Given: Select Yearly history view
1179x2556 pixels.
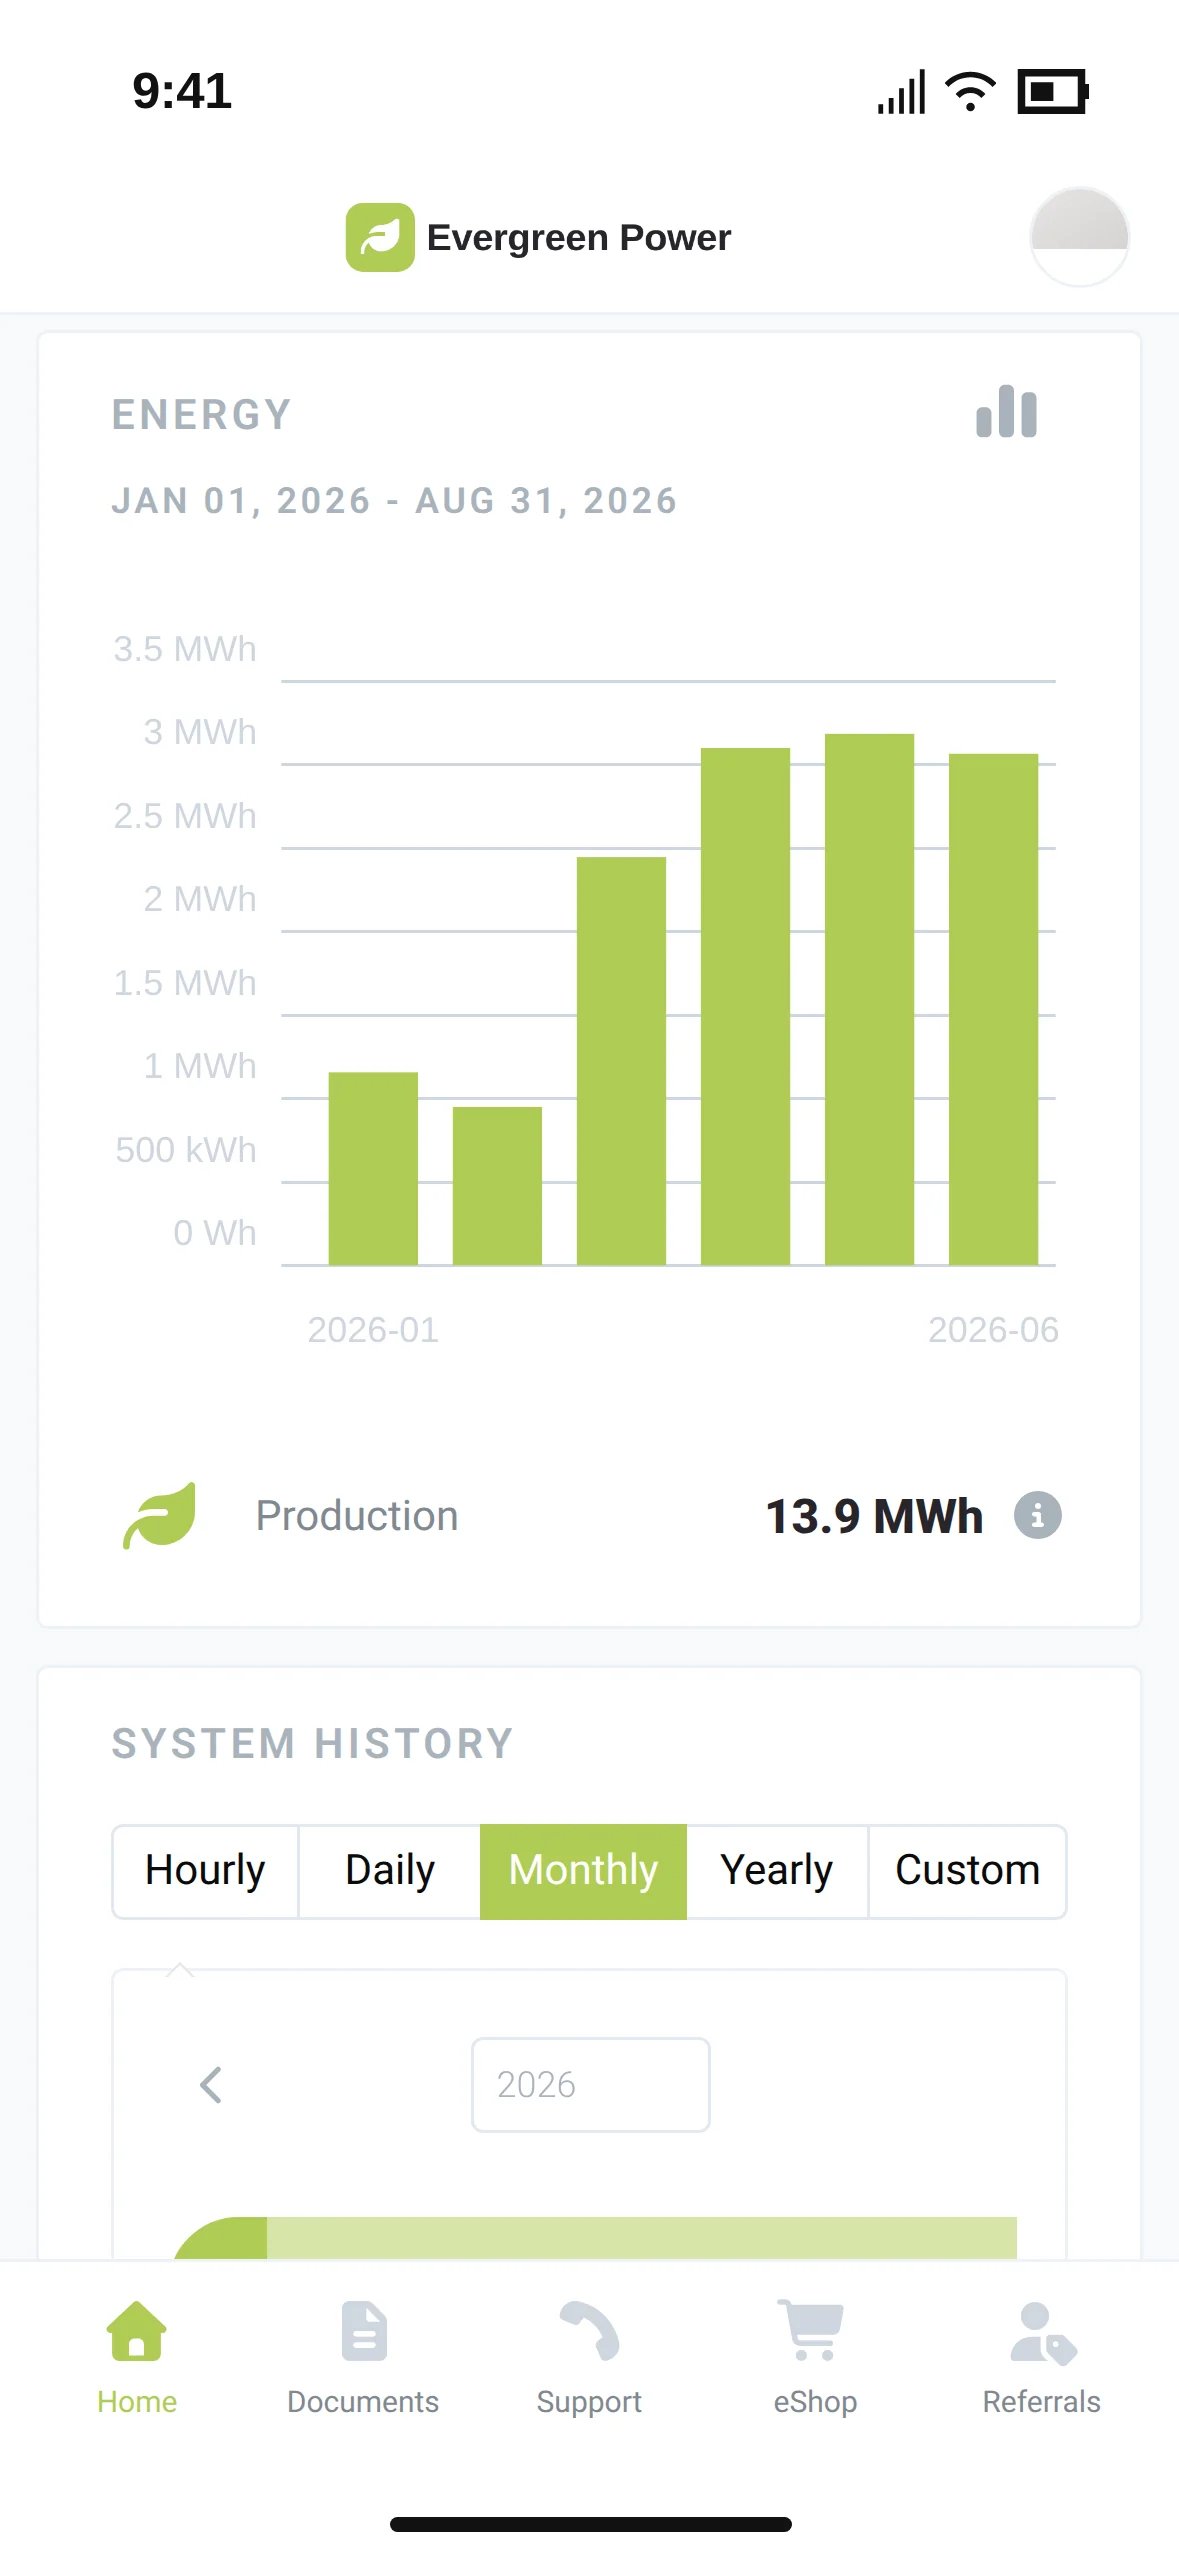Looking at the screenshot, I should tap(777, 1871).
